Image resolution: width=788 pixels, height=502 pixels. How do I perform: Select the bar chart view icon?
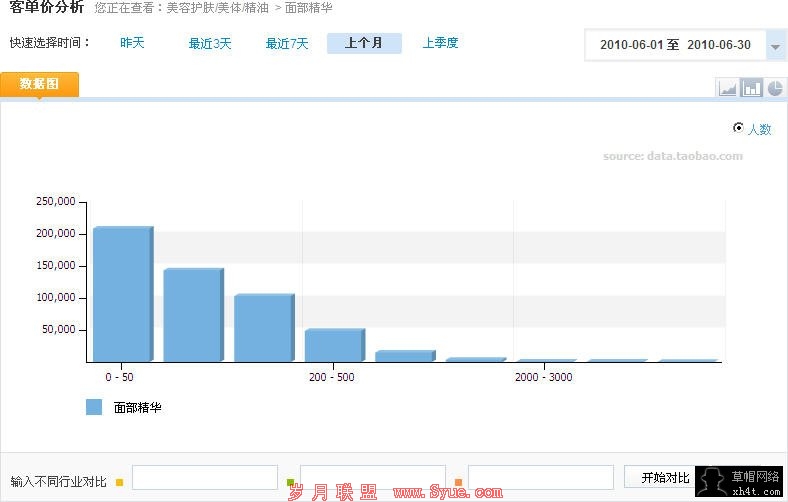click(x=751, y=88)
